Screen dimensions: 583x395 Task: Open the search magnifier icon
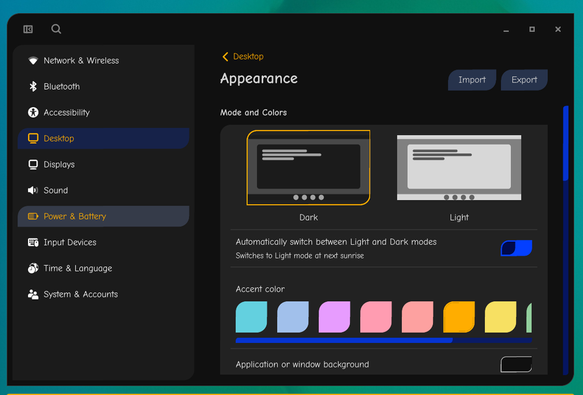point(56,29)
